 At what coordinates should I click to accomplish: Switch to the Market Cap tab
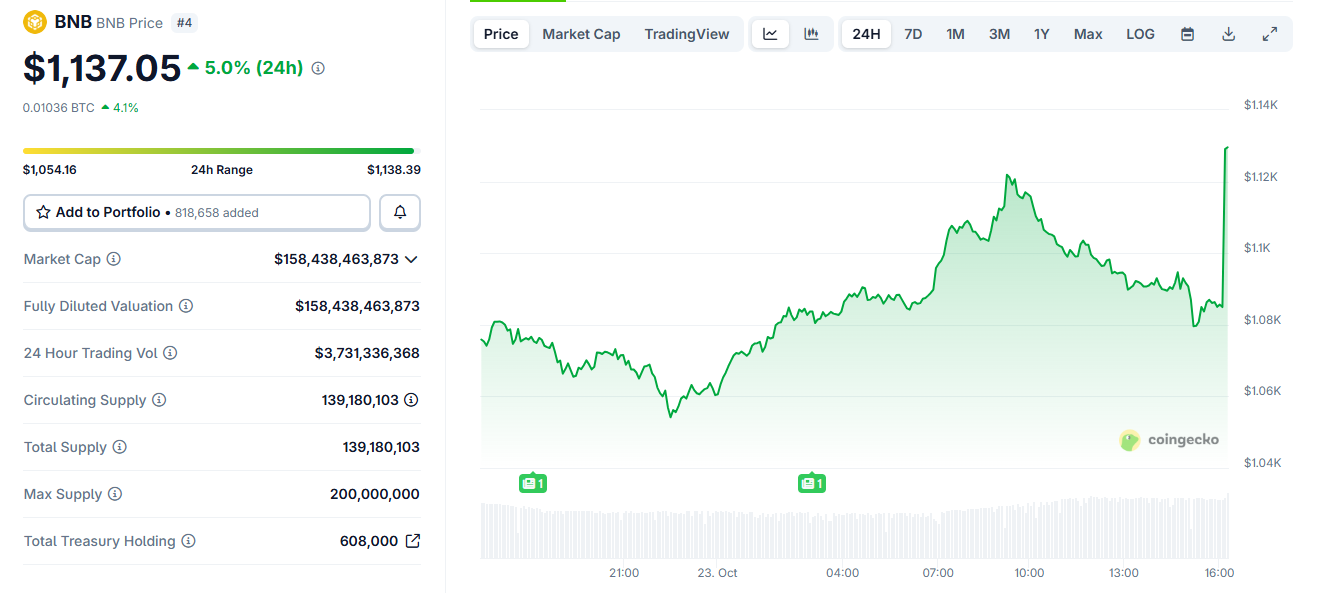tap(581, 33)
